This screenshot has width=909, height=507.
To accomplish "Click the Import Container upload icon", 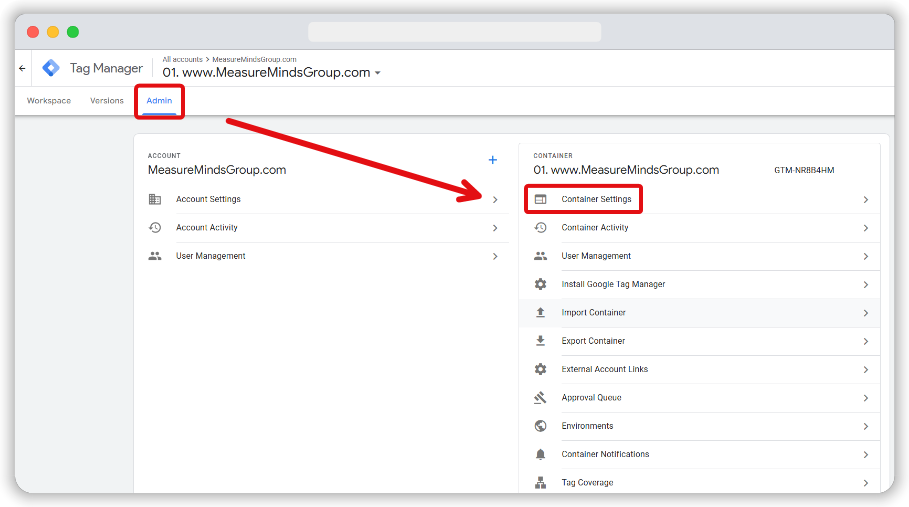I will pos(540,313).
